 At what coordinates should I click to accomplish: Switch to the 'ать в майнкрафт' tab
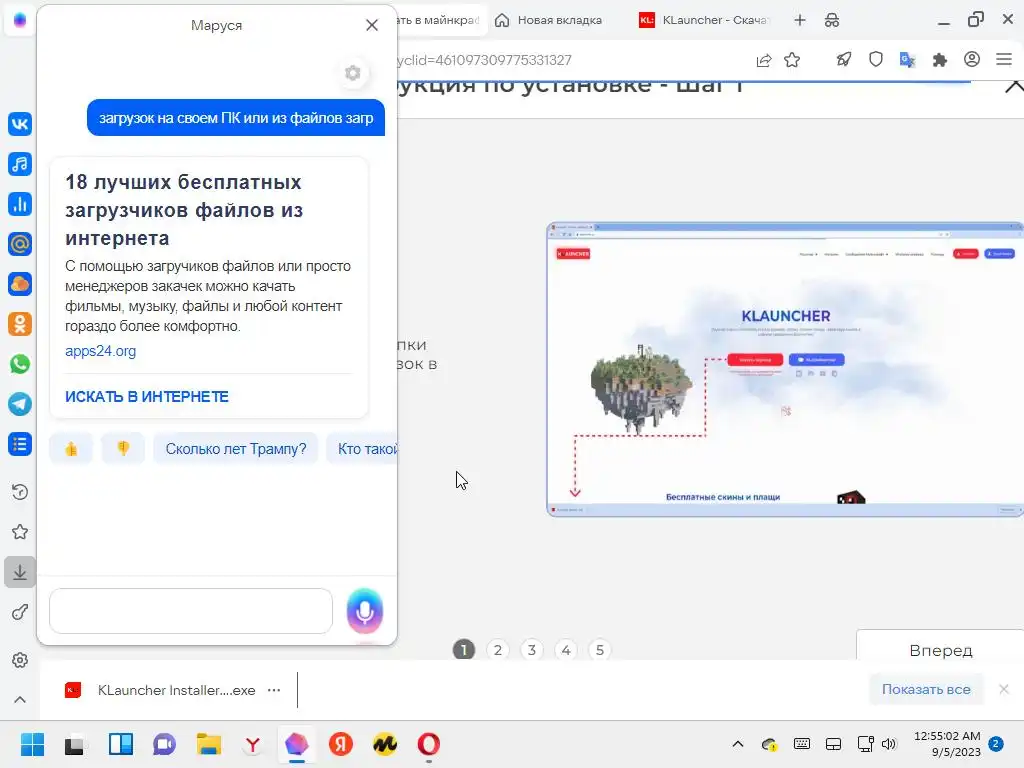pos(439,20)
